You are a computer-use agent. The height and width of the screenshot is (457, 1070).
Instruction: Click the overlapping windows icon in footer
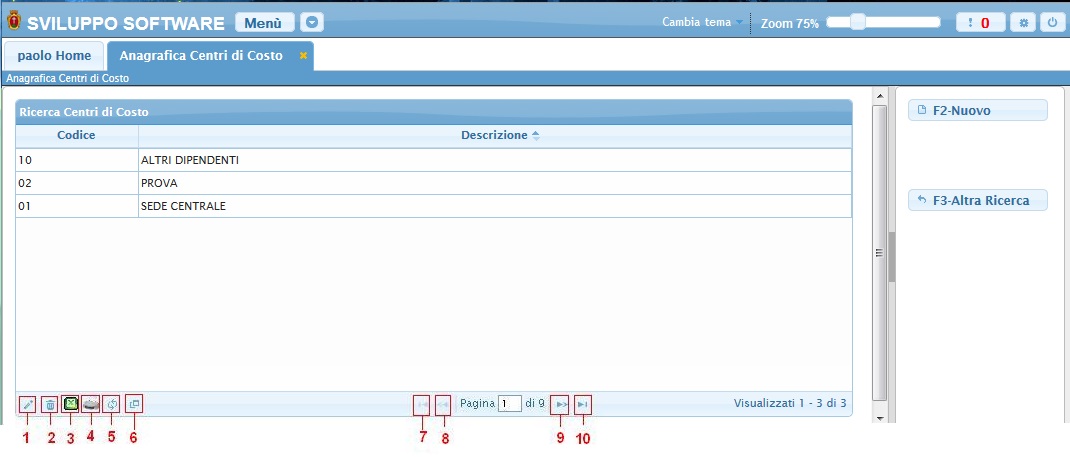134,404
